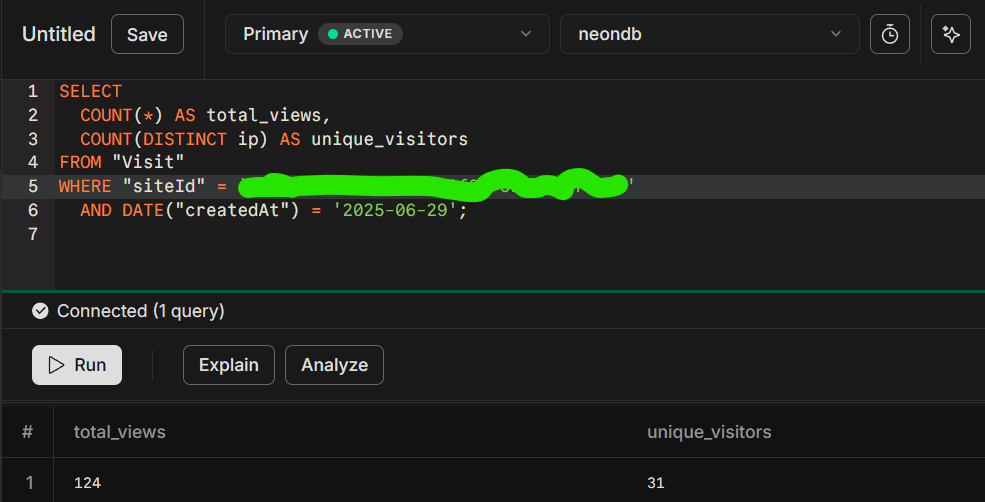The height and width of the screenshot is (502, 985).
Task: Click the play triangle icon in Run
Action: coord(57,365)
